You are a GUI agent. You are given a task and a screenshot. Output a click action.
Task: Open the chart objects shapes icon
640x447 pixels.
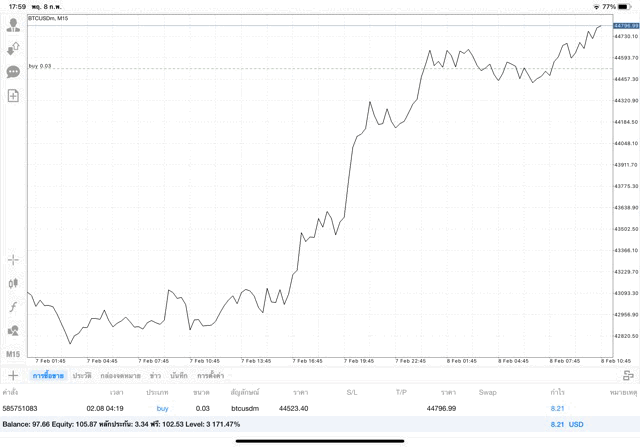pos(13,330)
